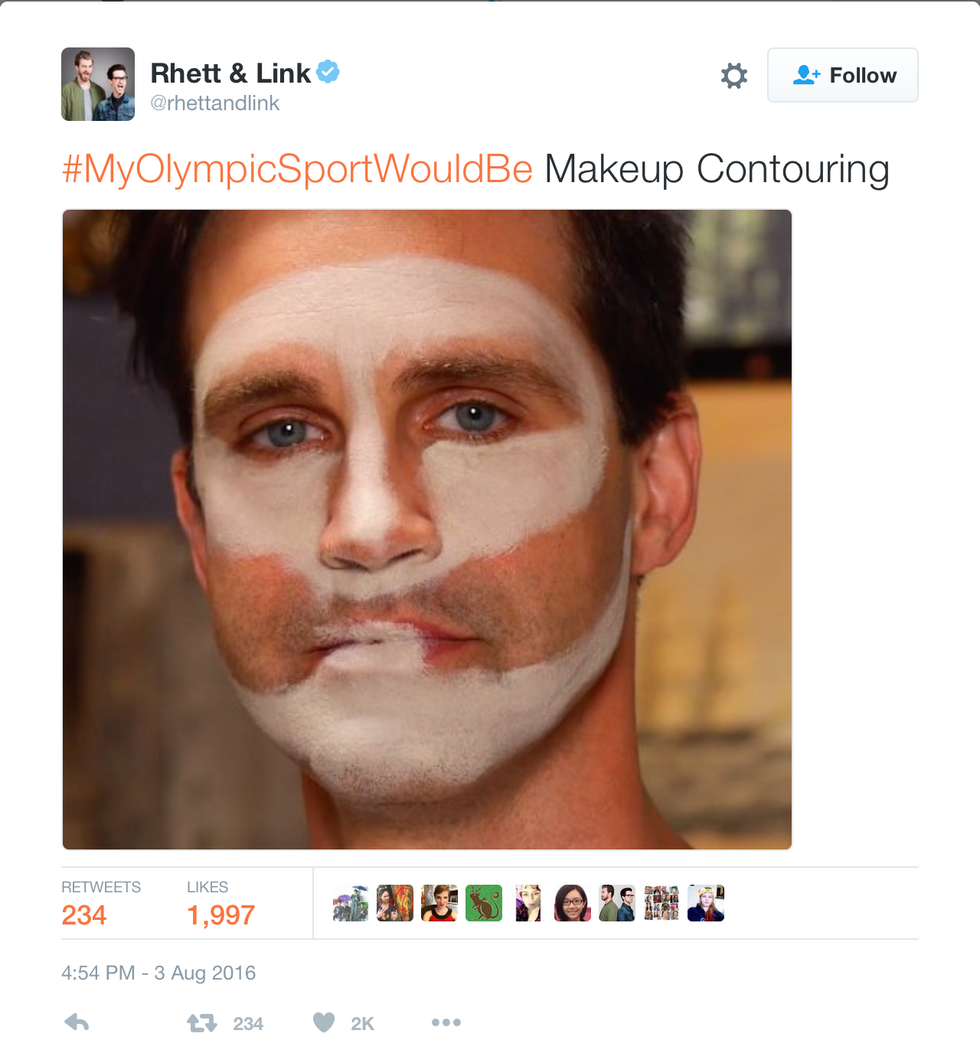Follow Rhett & Link
The image size is (980, 1050).
842,75
